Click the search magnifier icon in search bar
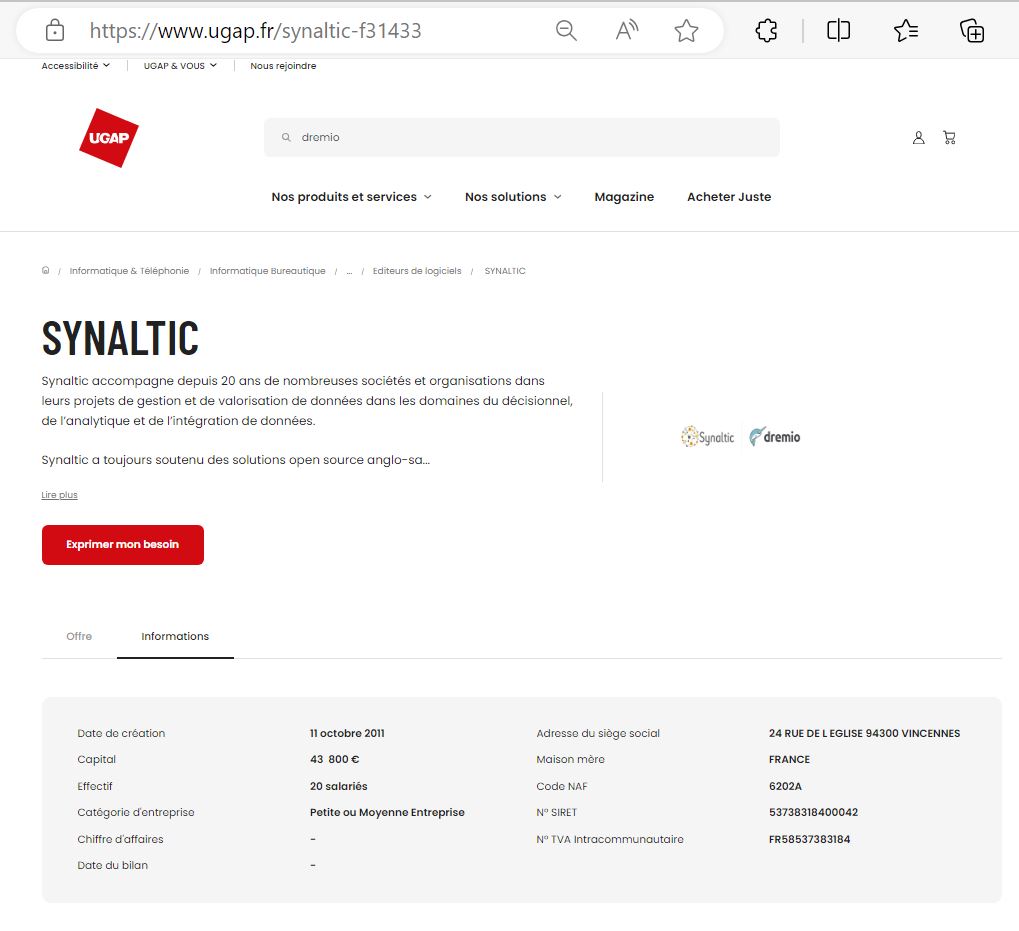This screenshot has width=1019, height=931. (x=286, y=138)
